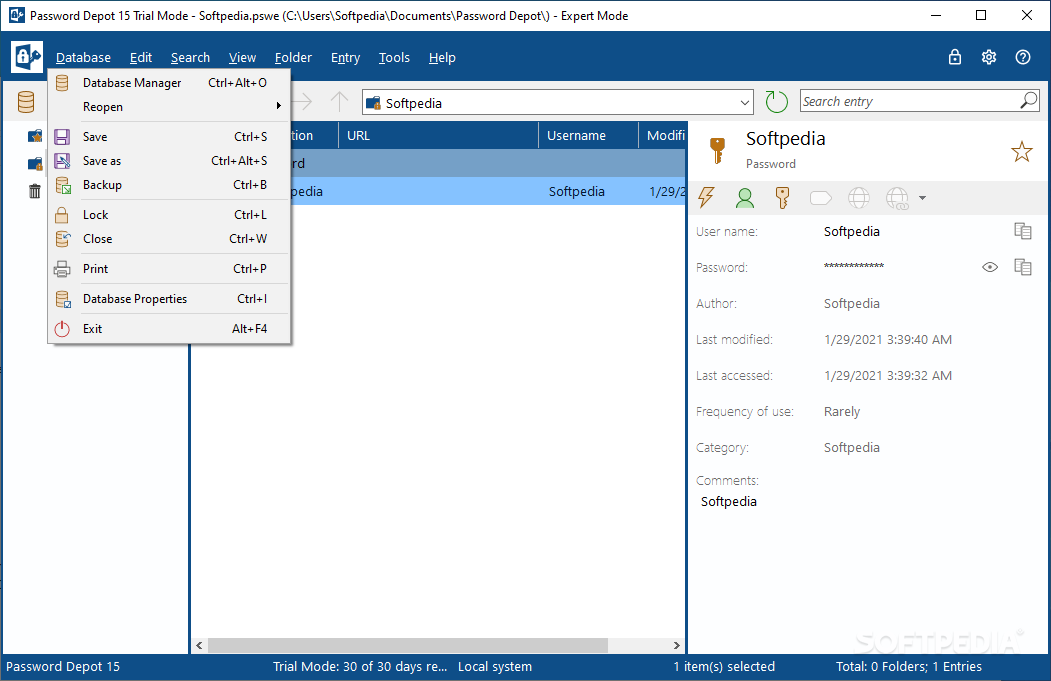
Task: Mark Softpedia entry as favorite star
Action: click(x=1022, y=151)
